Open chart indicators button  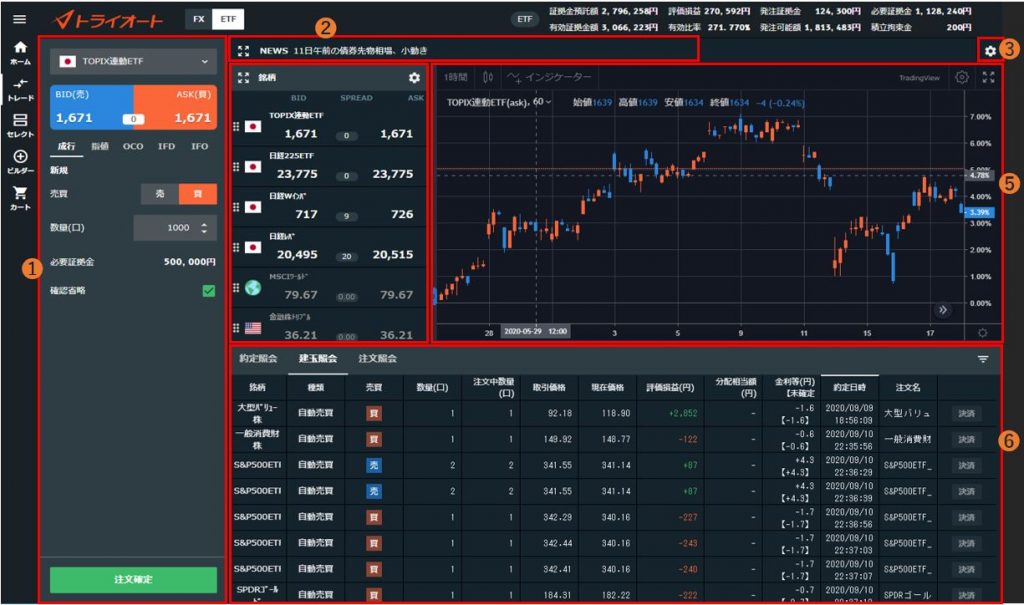[x=549, y=77]
